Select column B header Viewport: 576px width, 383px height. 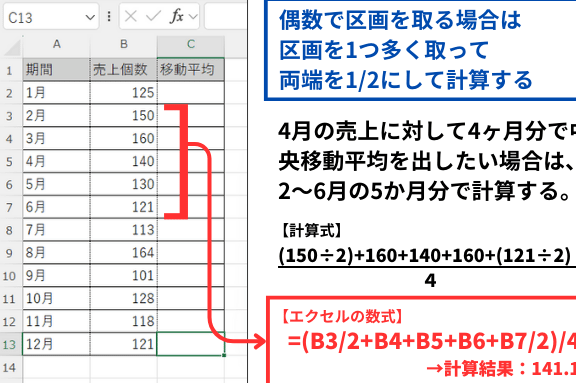pos(124,44)
